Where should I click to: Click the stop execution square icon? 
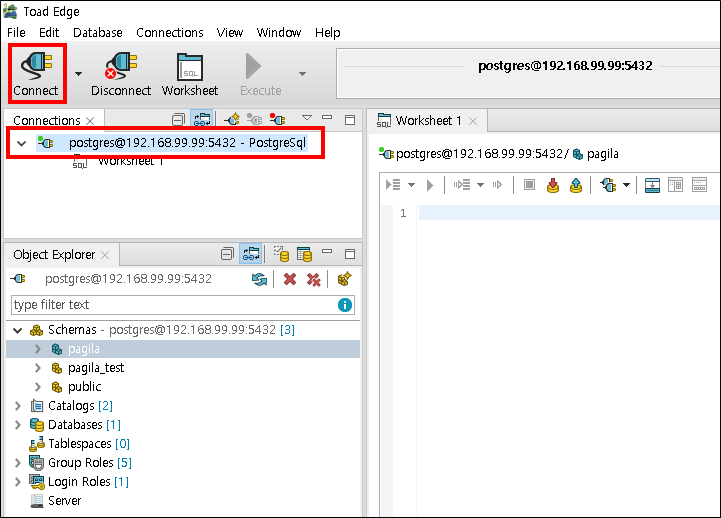tap(529, 185)
